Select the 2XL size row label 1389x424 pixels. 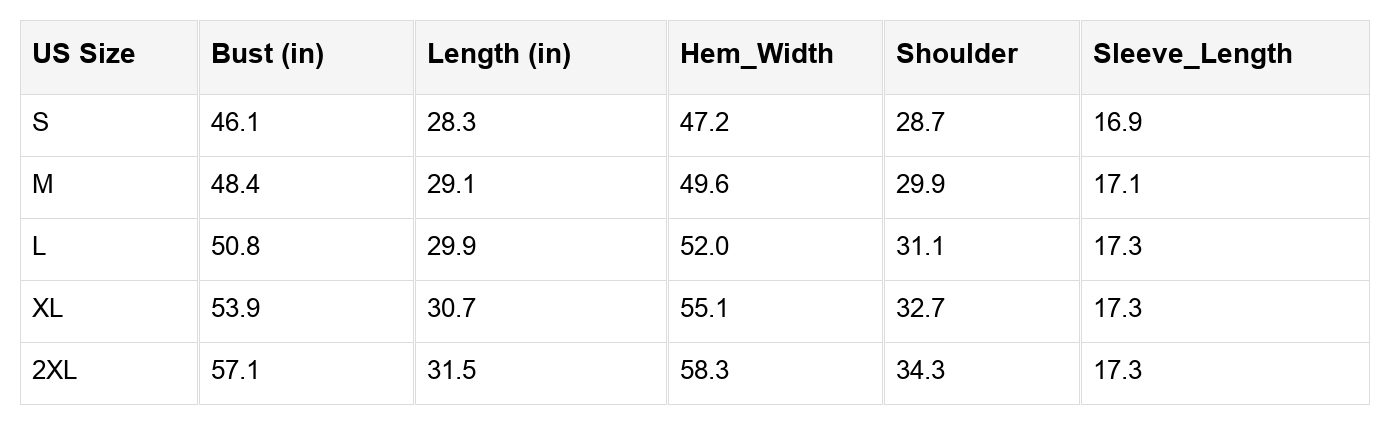tap(54, 371)
